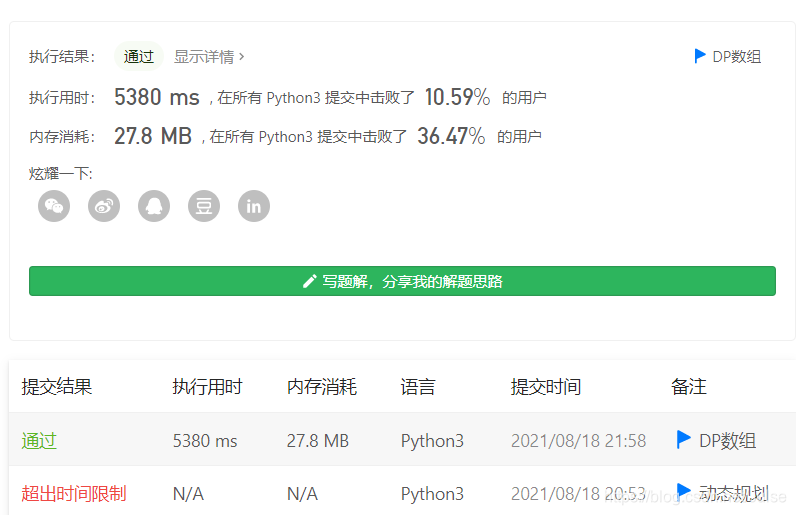Click the 提交结果 column header
796x515 pixels.
point(56,387)
